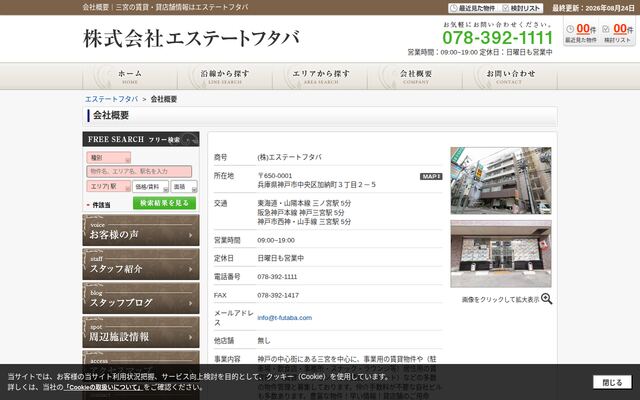Open お問い合わせ navigation tab

(x=510, y=76)
